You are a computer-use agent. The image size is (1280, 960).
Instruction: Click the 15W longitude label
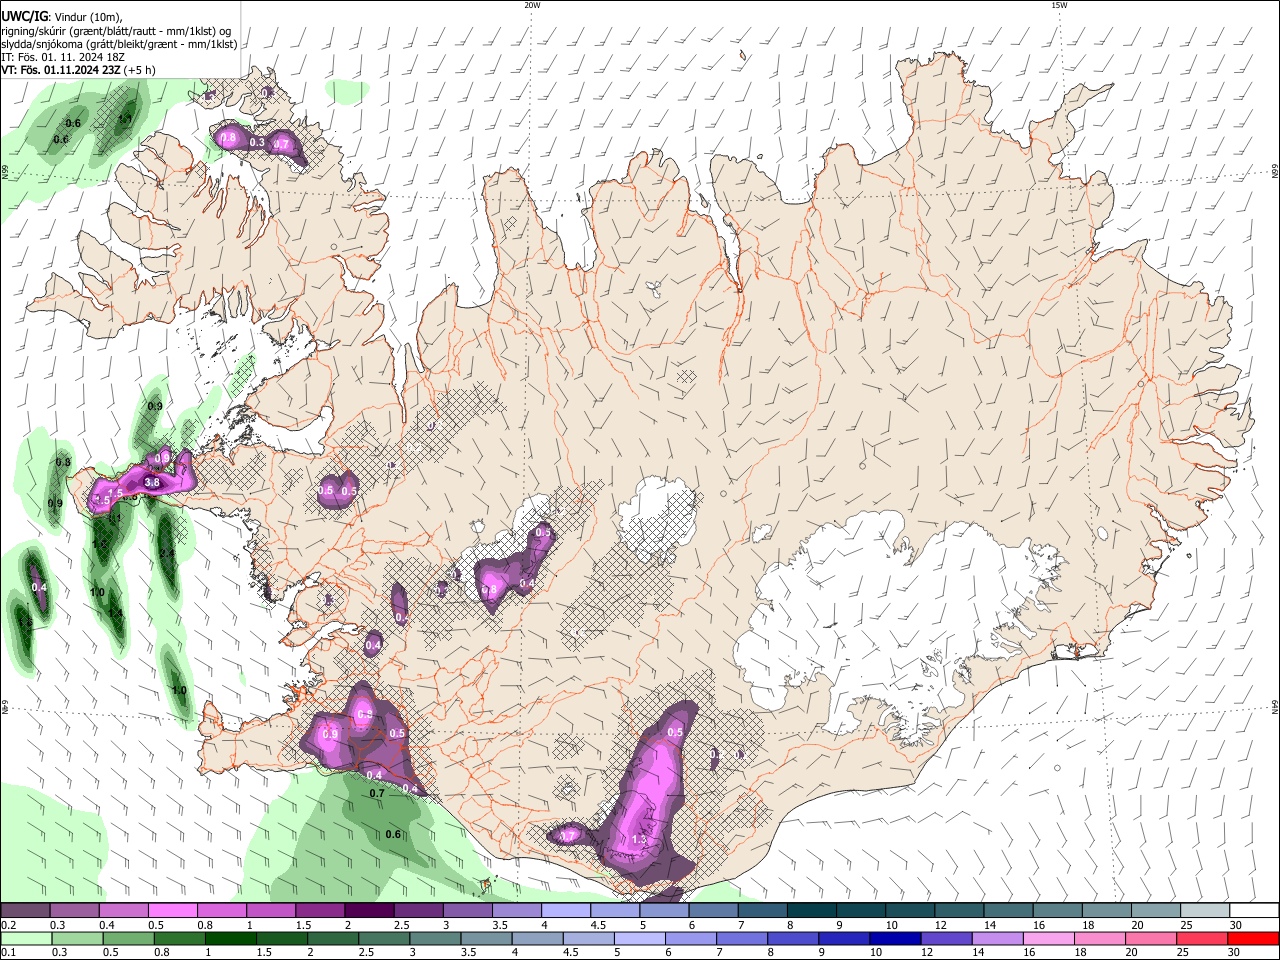[x=1059, y=5]
